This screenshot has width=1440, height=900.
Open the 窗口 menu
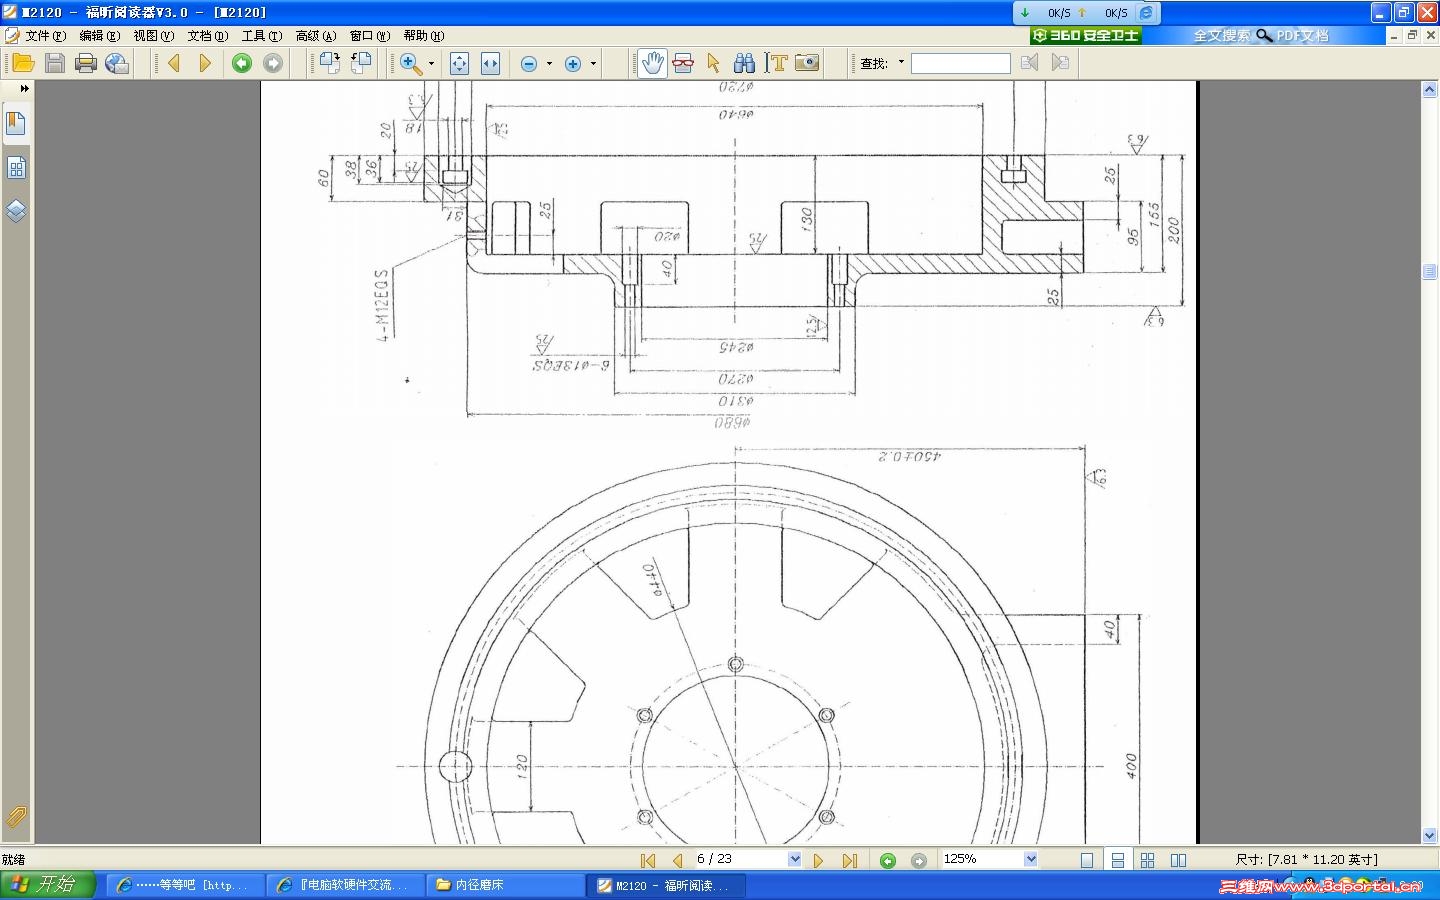click(x=369, y=35)
